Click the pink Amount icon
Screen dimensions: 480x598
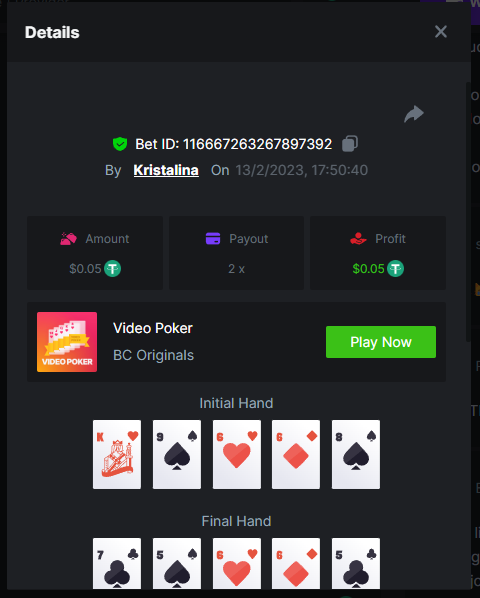[x=68, y=239]
